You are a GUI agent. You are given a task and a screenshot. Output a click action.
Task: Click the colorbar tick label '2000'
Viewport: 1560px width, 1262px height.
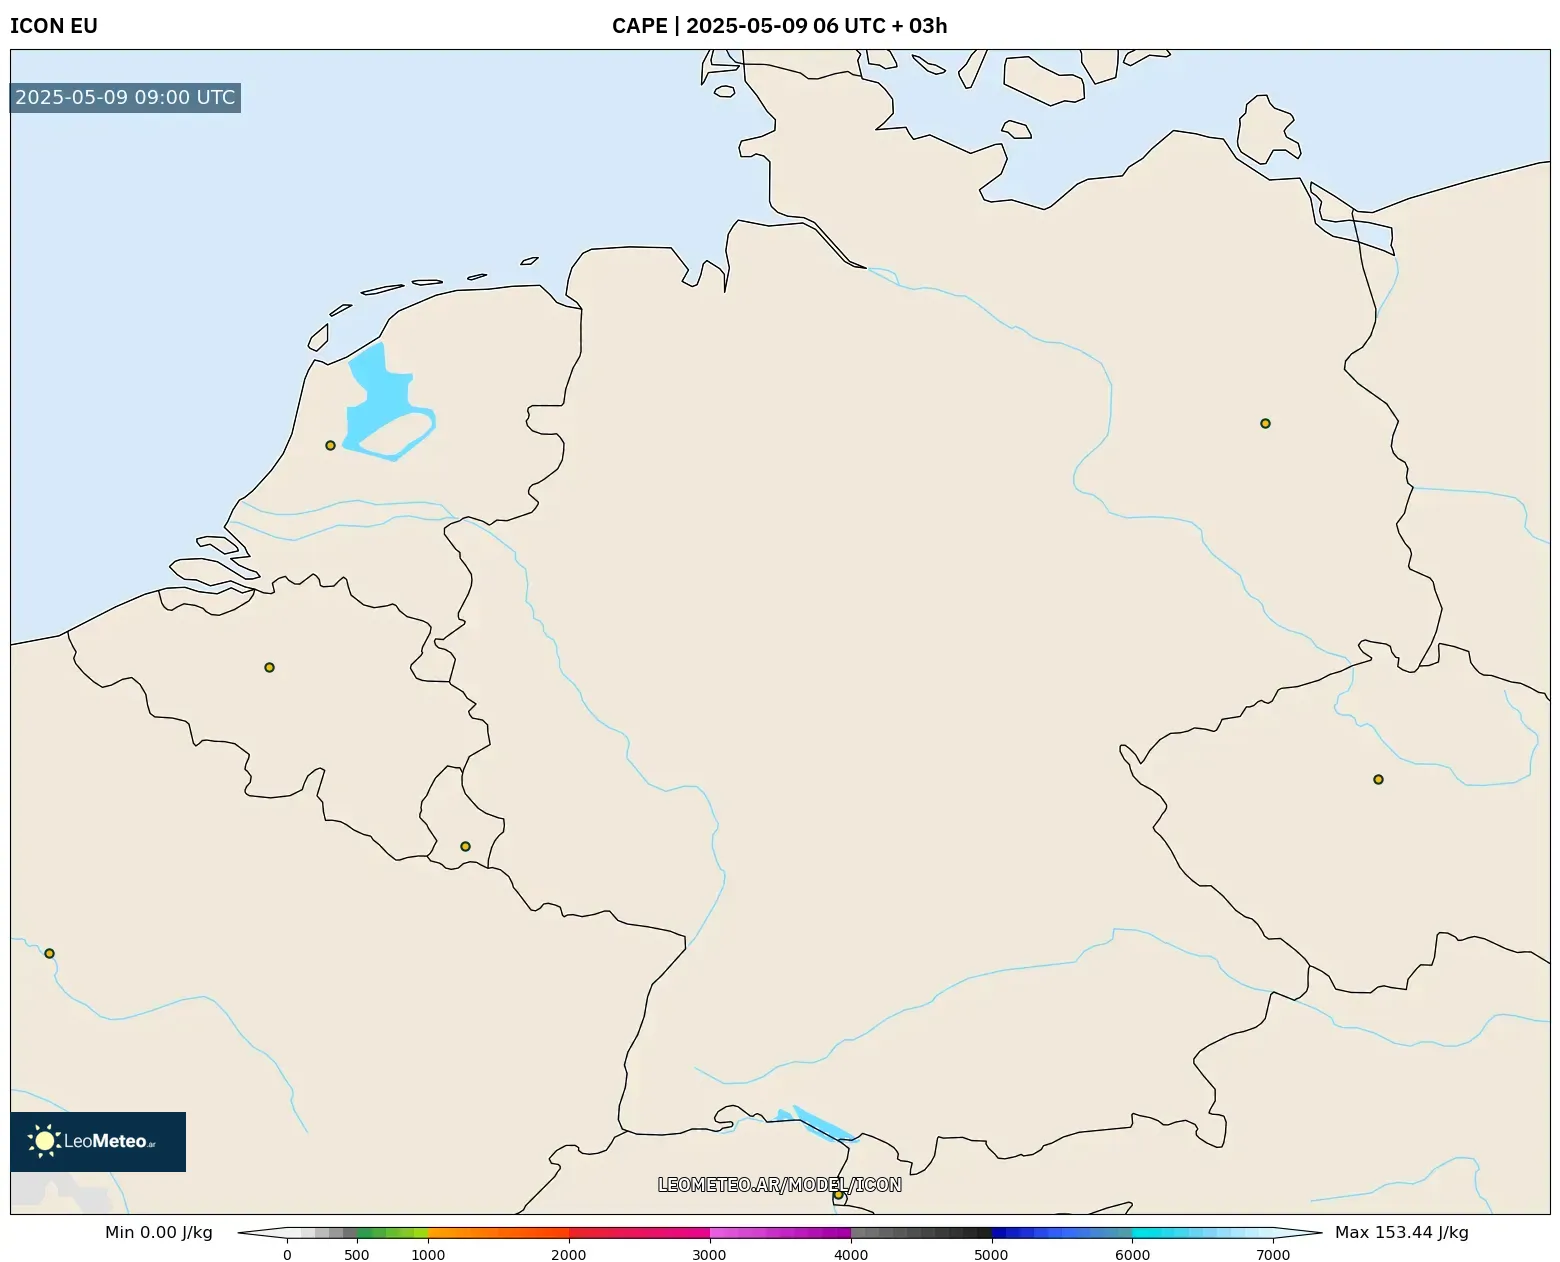(569, 1255)
